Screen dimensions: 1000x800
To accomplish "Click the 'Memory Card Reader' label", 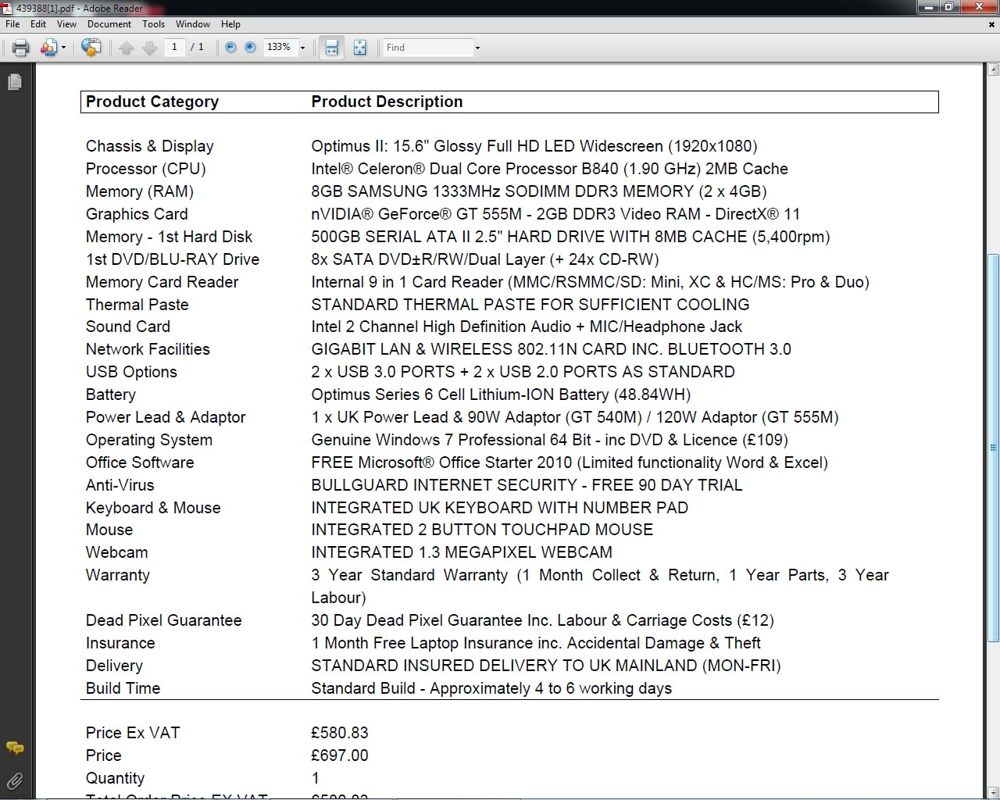I will tap(162, 282).
